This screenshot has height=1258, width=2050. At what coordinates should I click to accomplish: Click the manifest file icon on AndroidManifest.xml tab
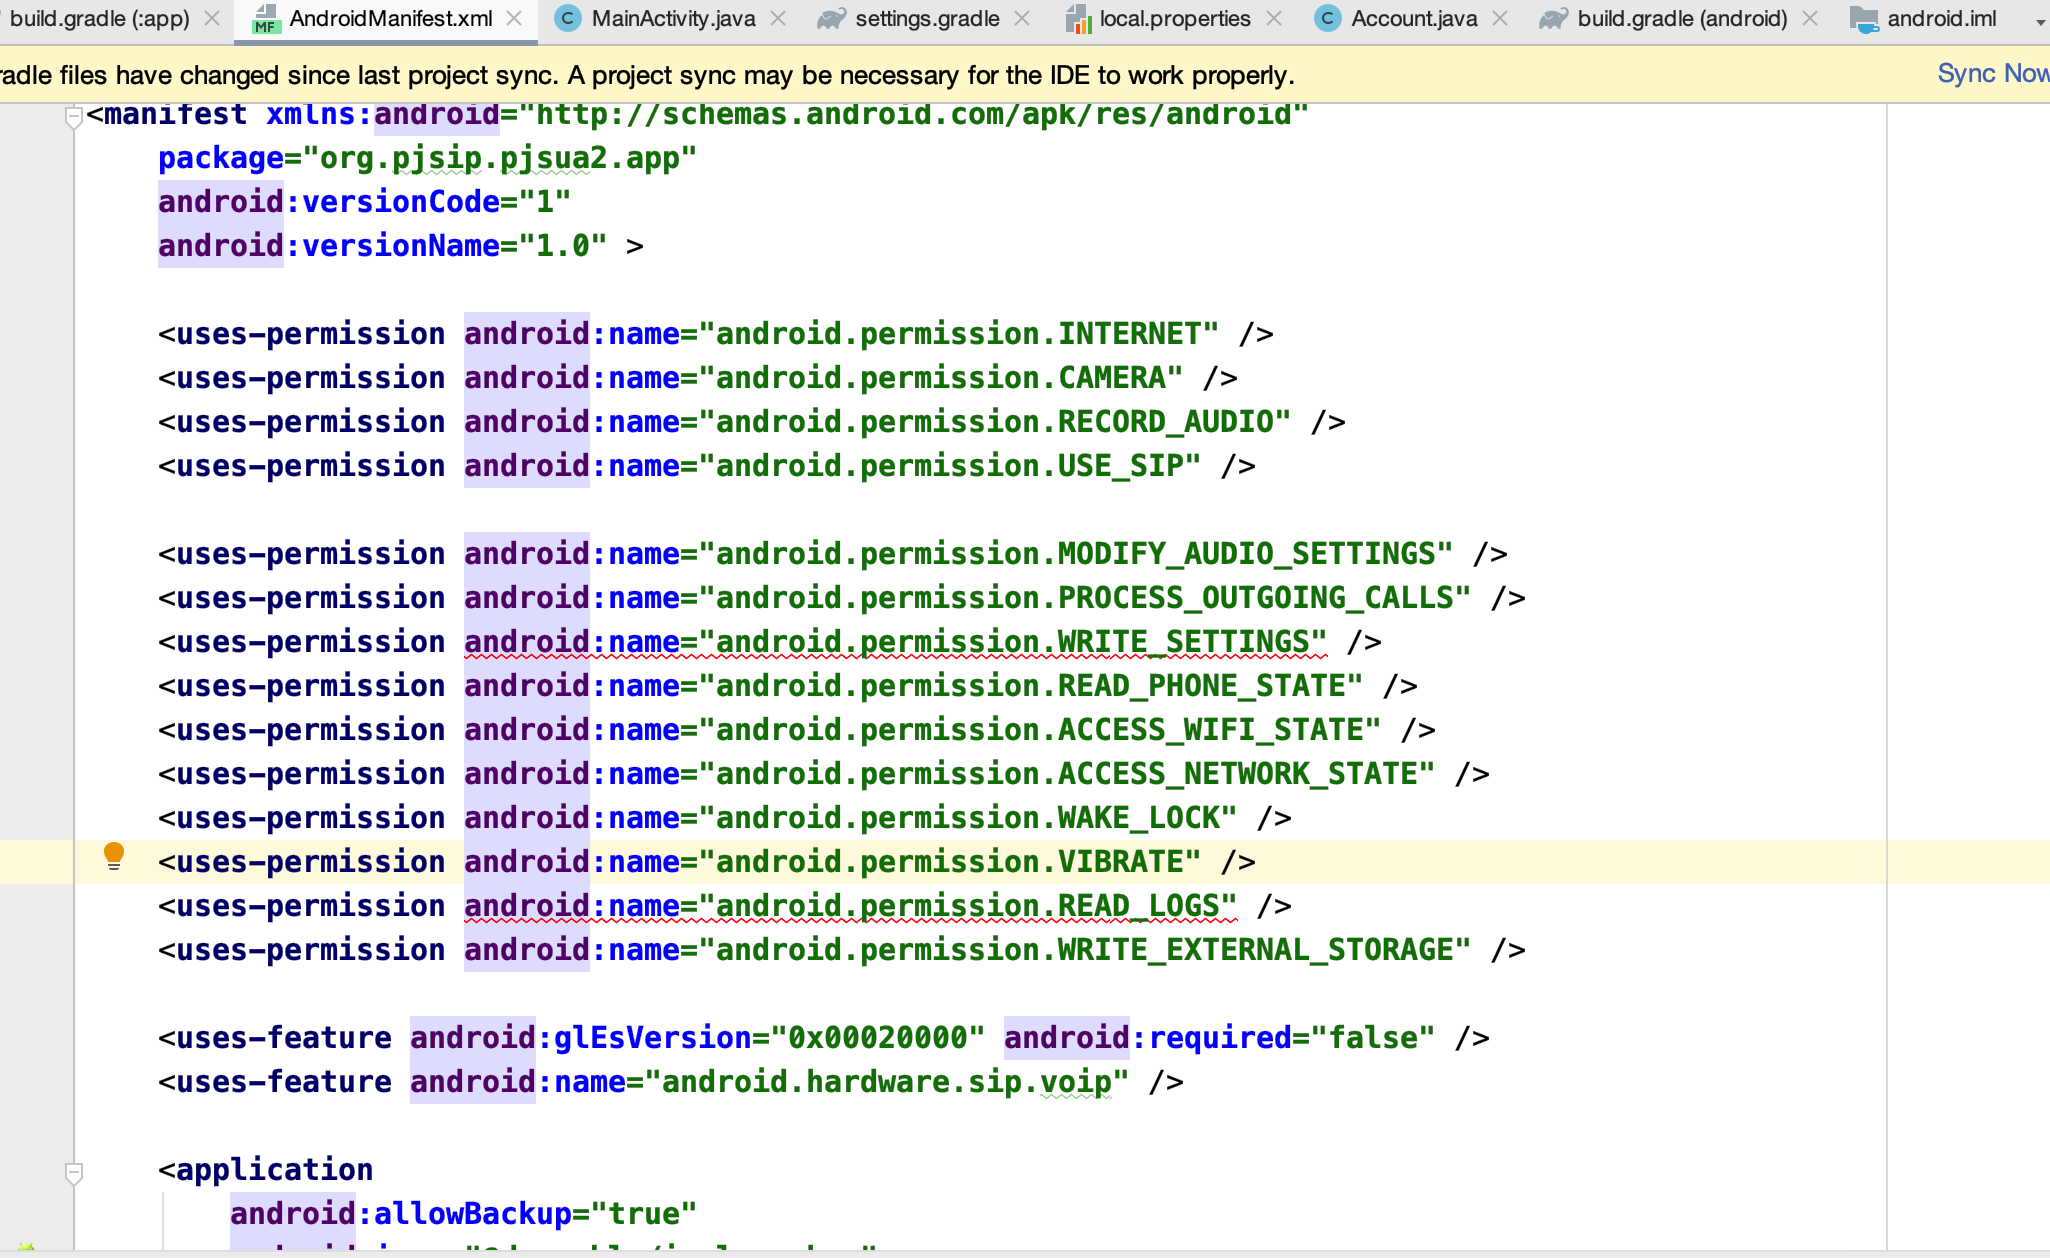(265, 18)
